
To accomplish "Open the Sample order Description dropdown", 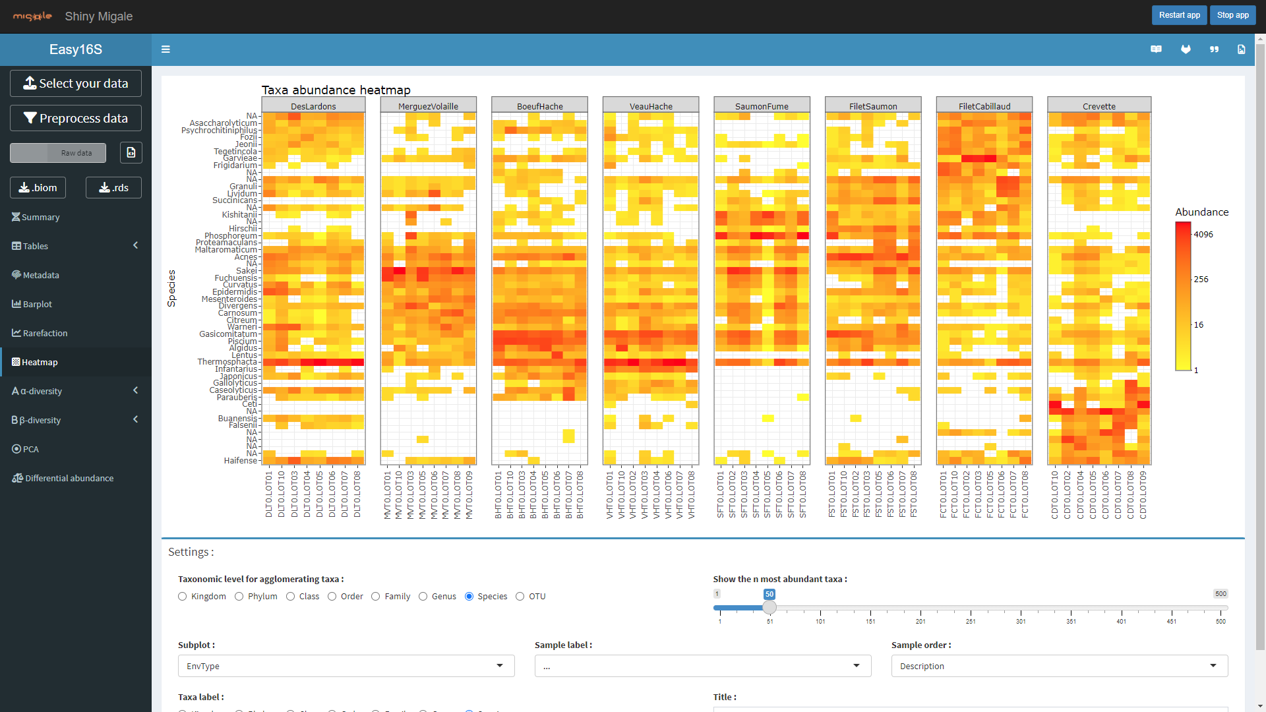I will tap(1059, 666).
